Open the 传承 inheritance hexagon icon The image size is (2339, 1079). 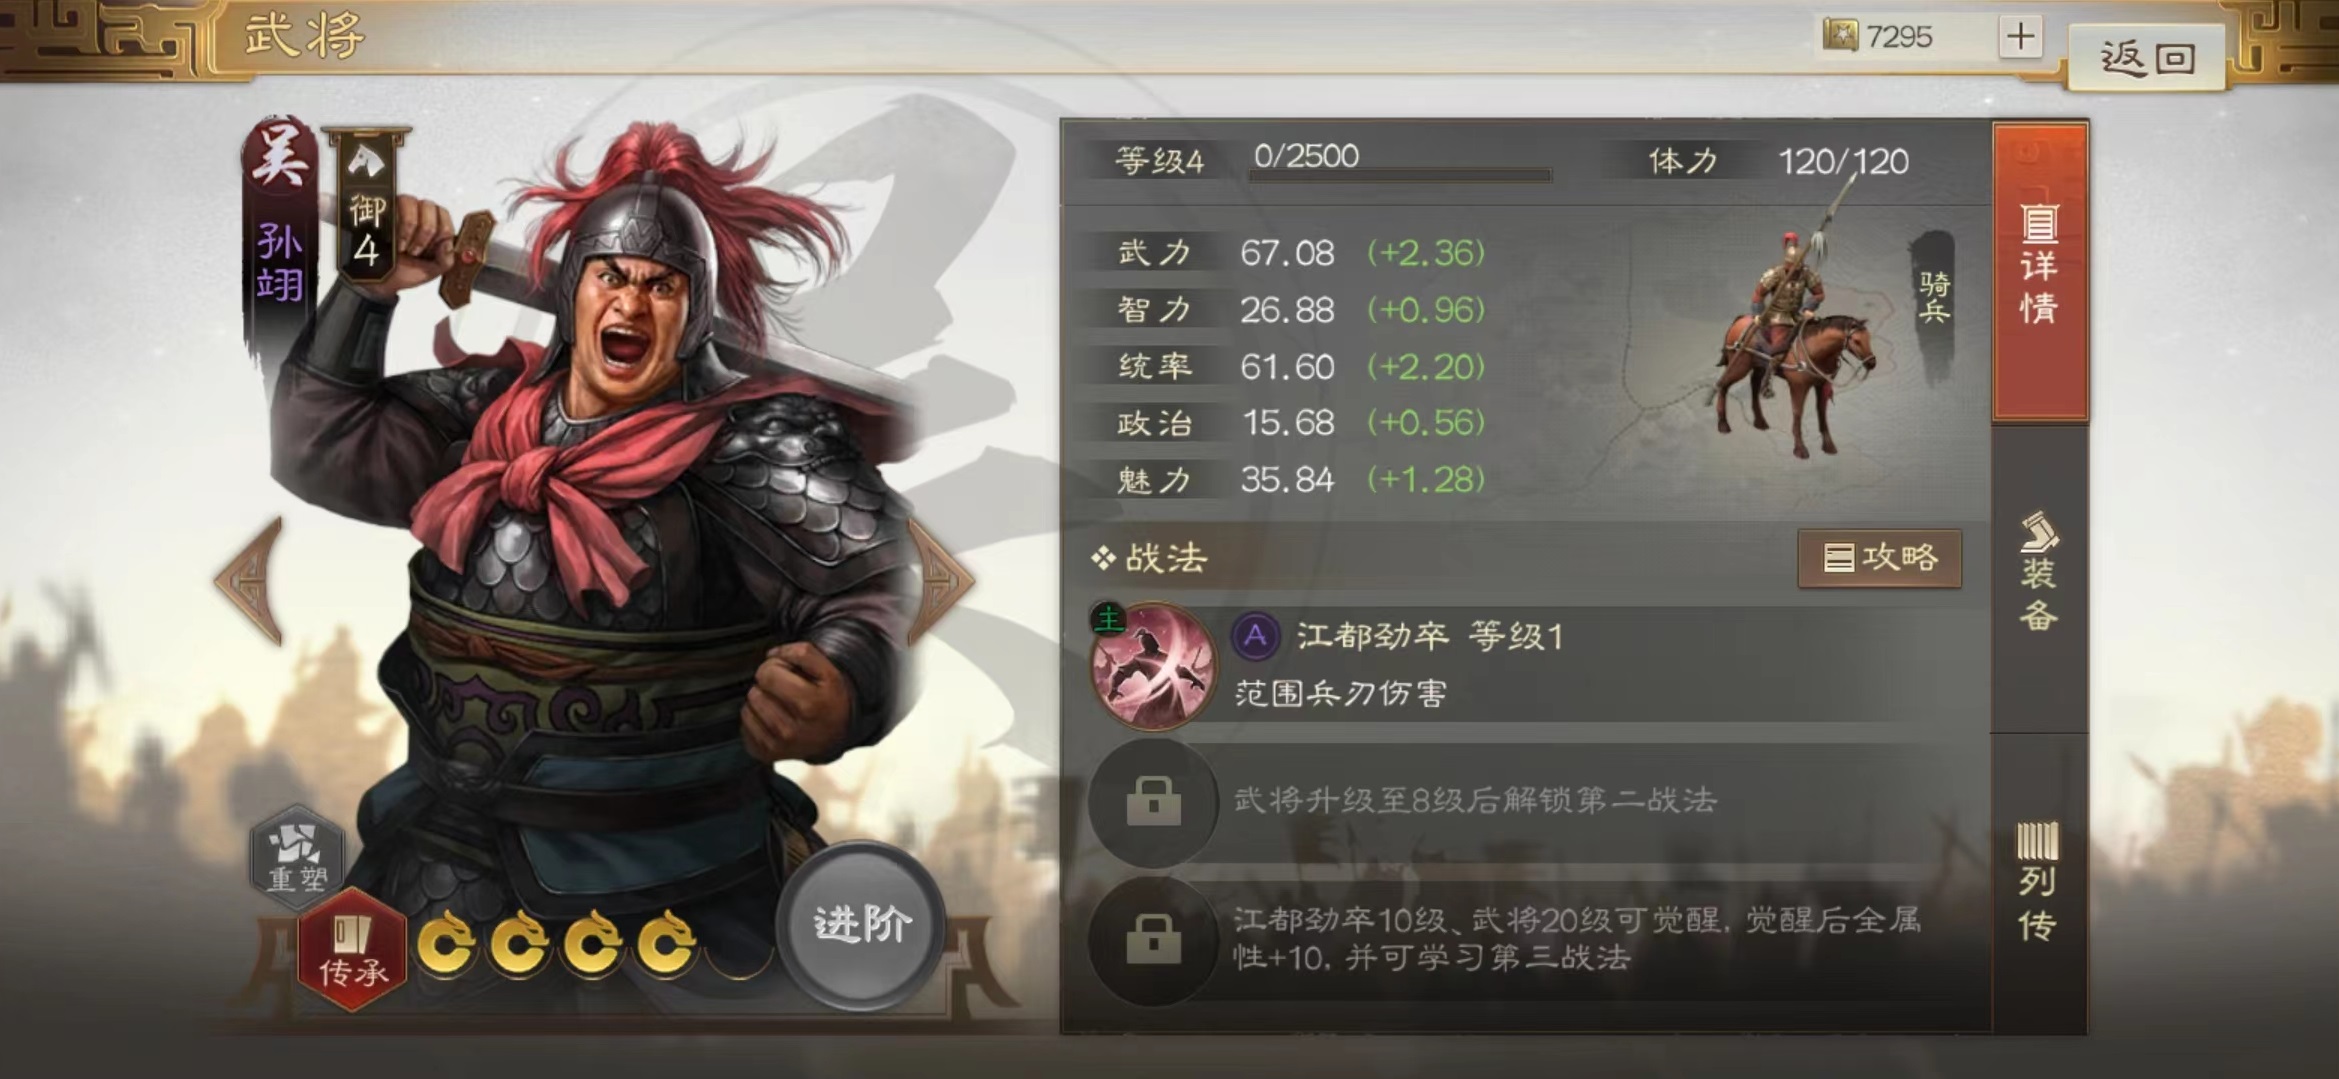coord(352,950)
